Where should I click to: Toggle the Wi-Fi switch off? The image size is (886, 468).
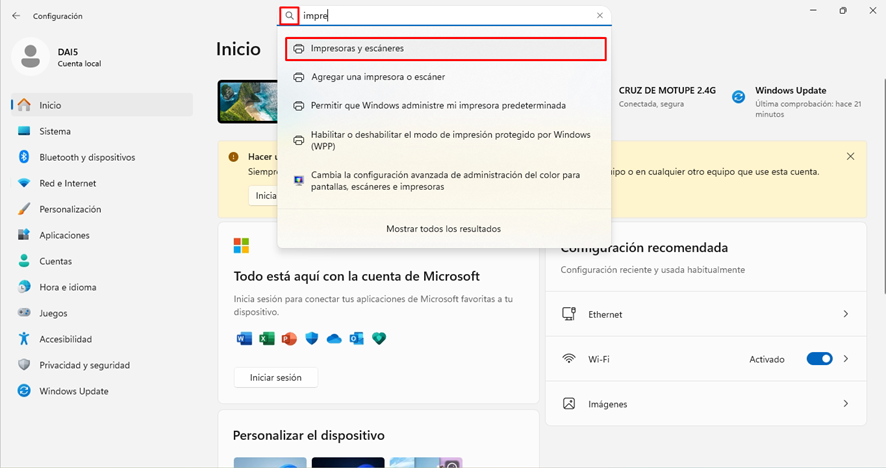(819, 359)
